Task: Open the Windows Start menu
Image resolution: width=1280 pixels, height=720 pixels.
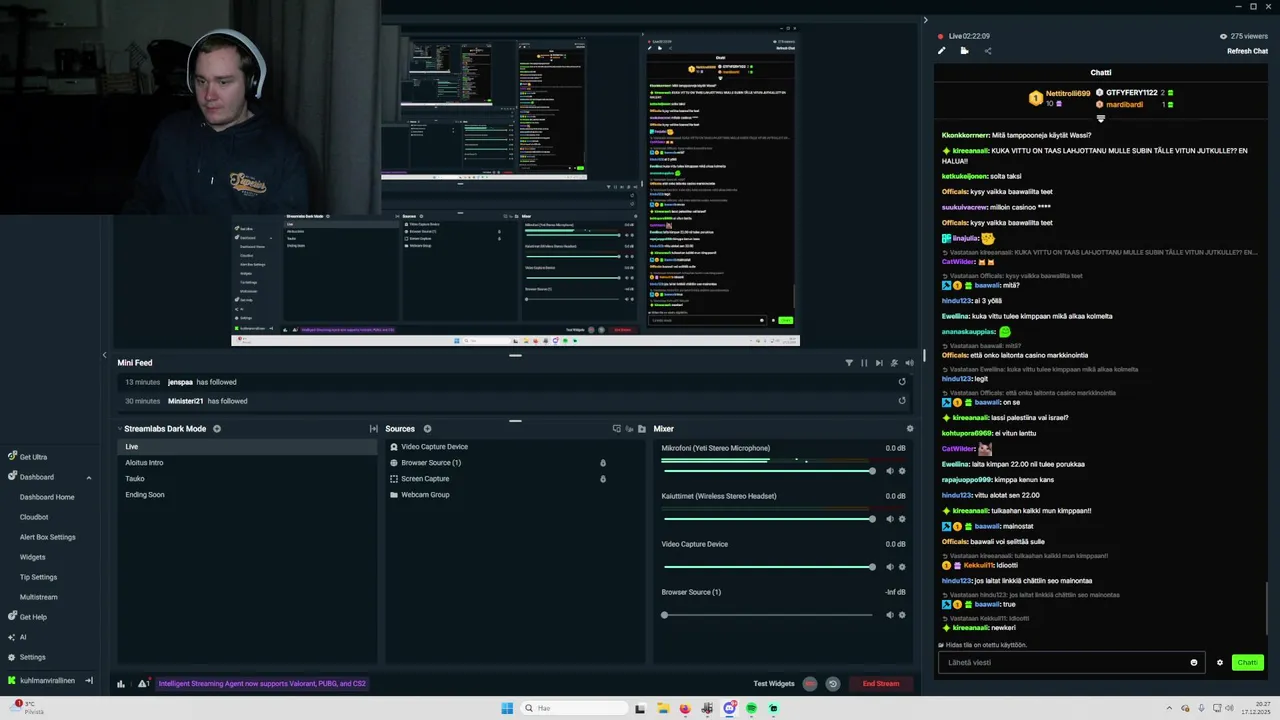Action: pyautogui.click(x=507, y=708)
